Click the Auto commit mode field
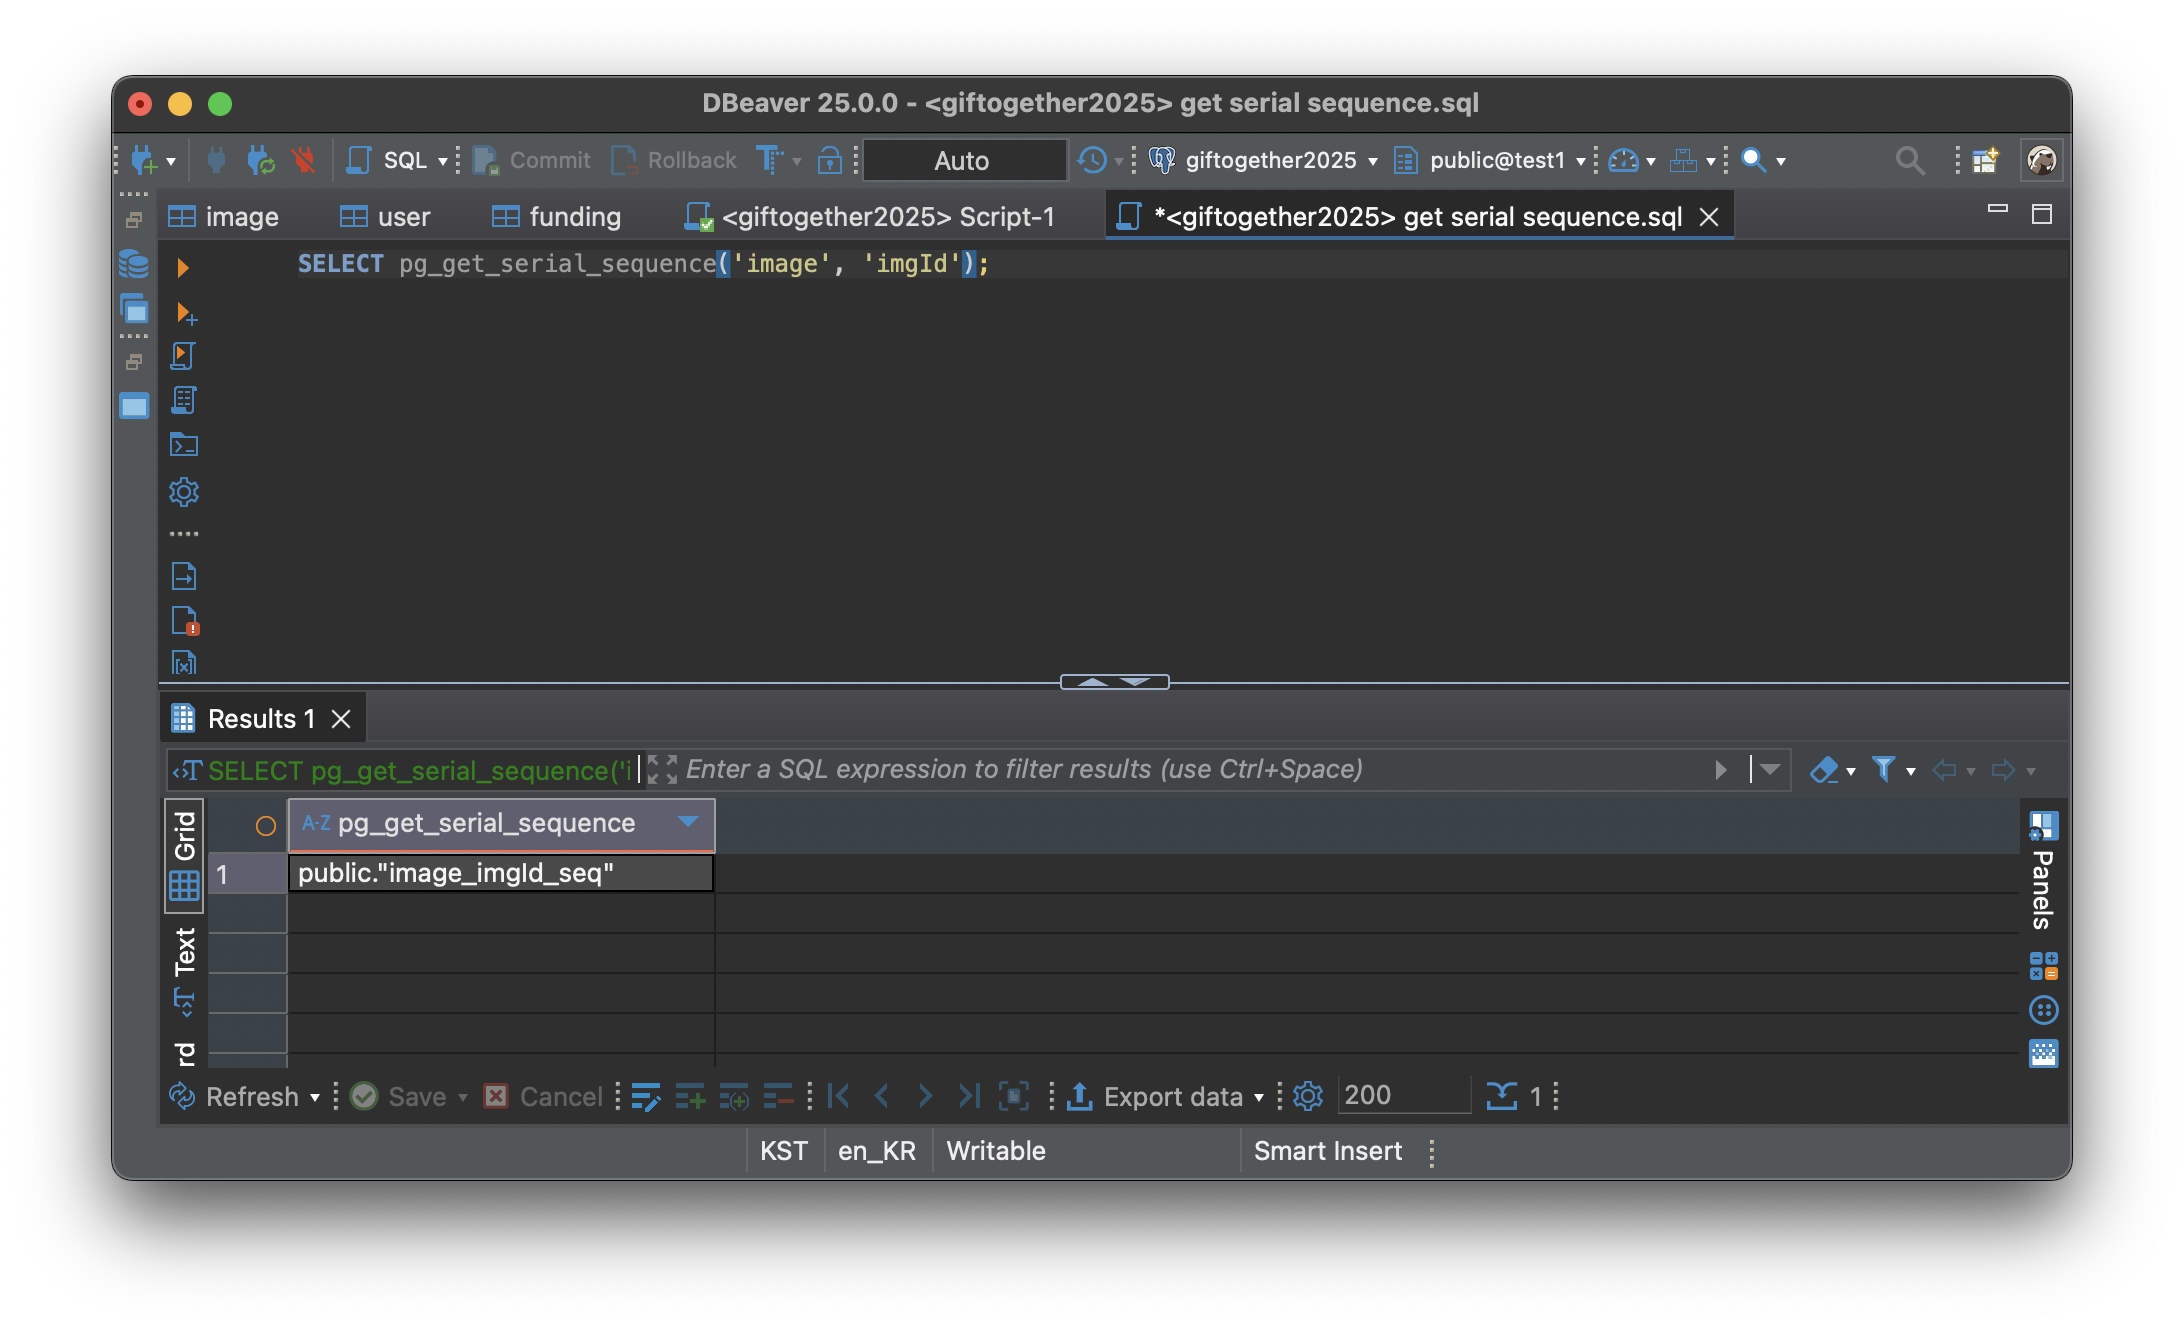This screenshot has width=2184, height=1328. [x=964, y=160]
